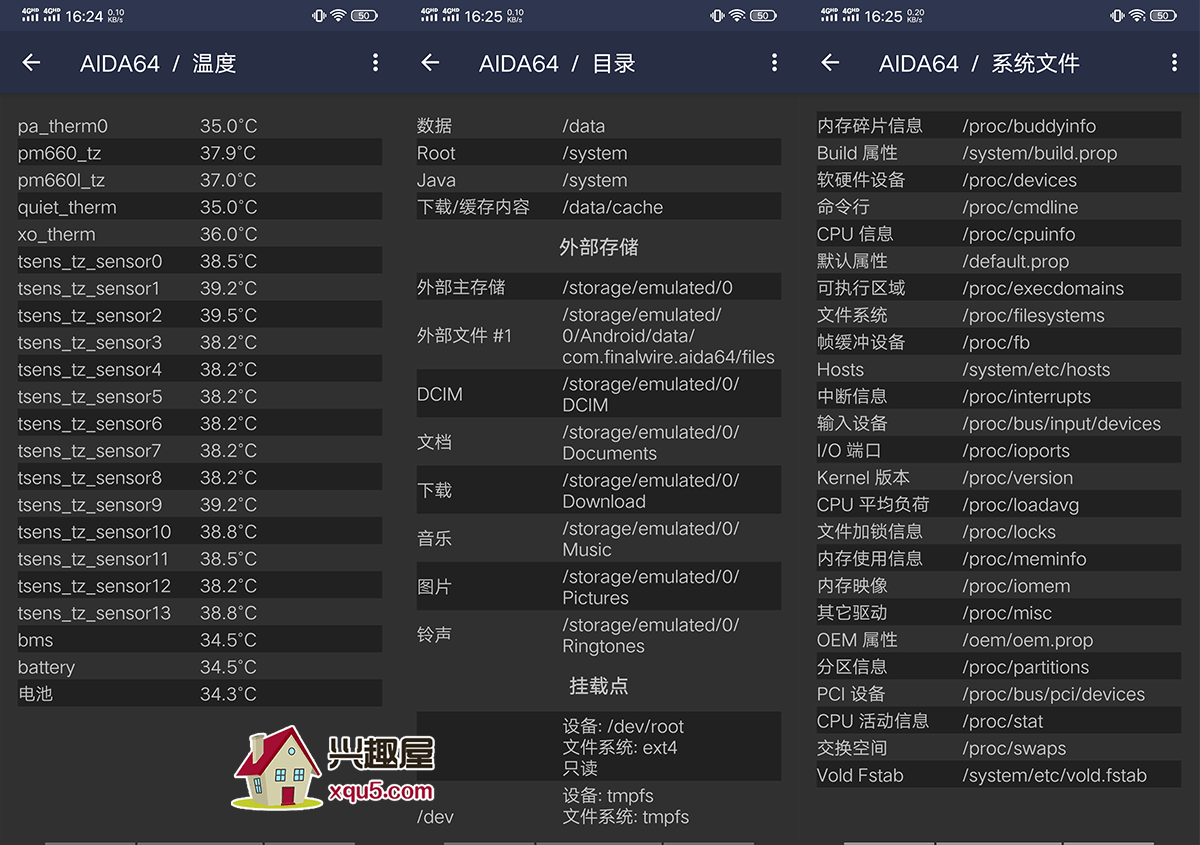Tap the 下载 Download row

click(x=599, y=490)
